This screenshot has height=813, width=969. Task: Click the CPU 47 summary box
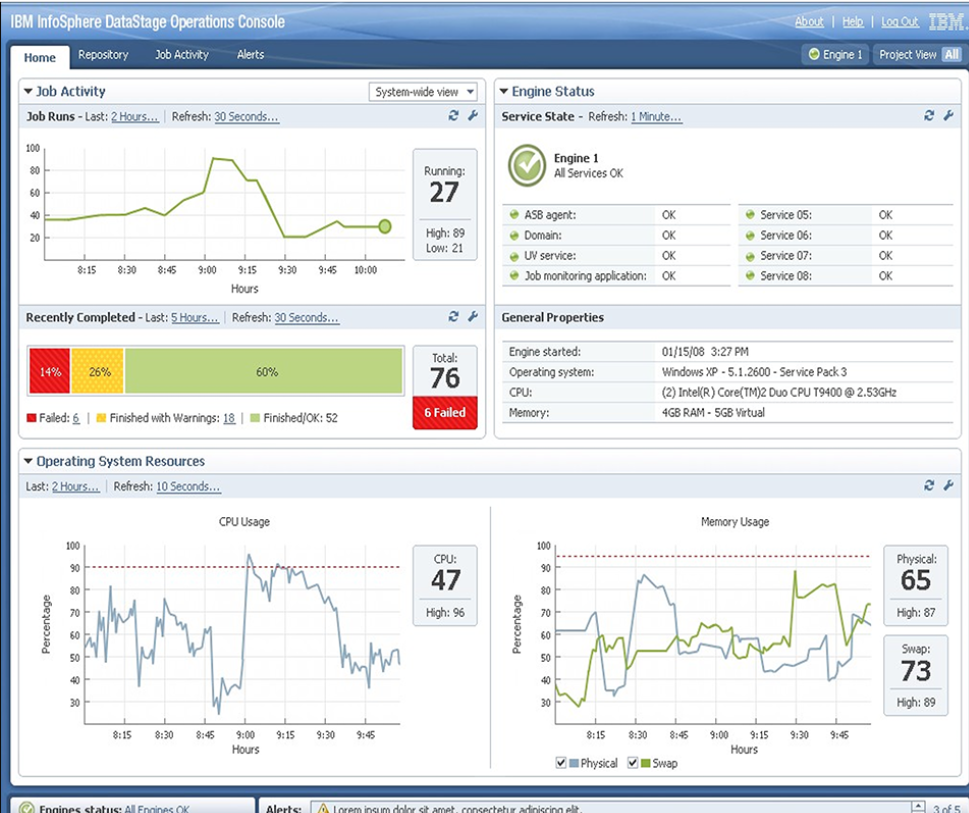(x=445, y=585)
